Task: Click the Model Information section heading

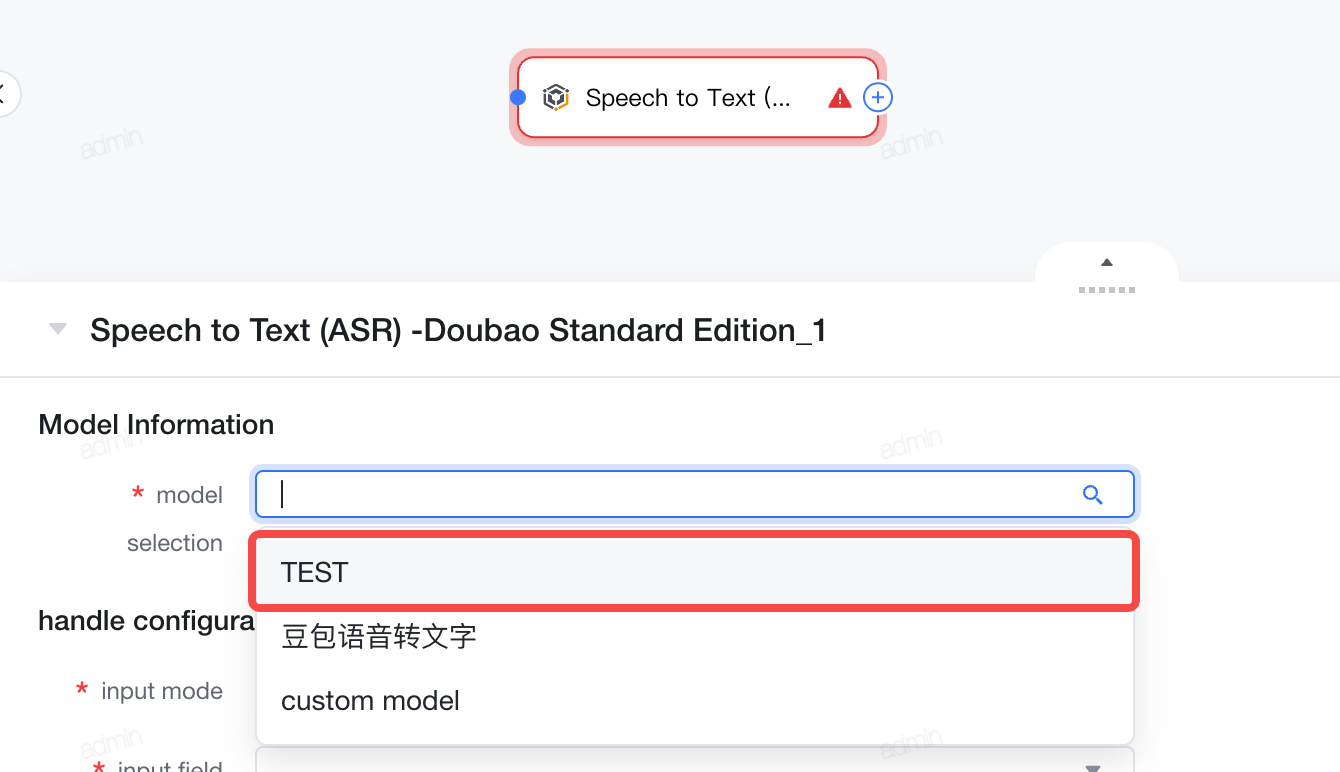Action: [156, 424]
